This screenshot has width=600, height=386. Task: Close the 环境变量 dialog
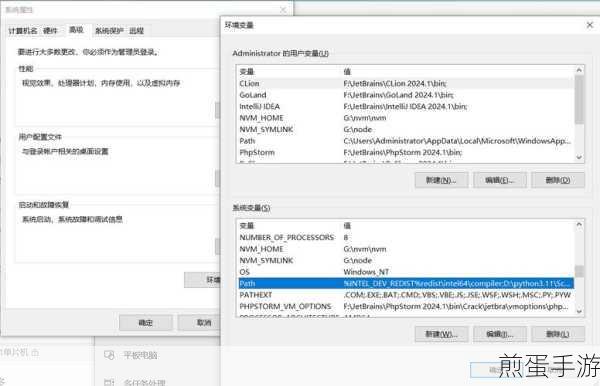[x=590, y=25]
